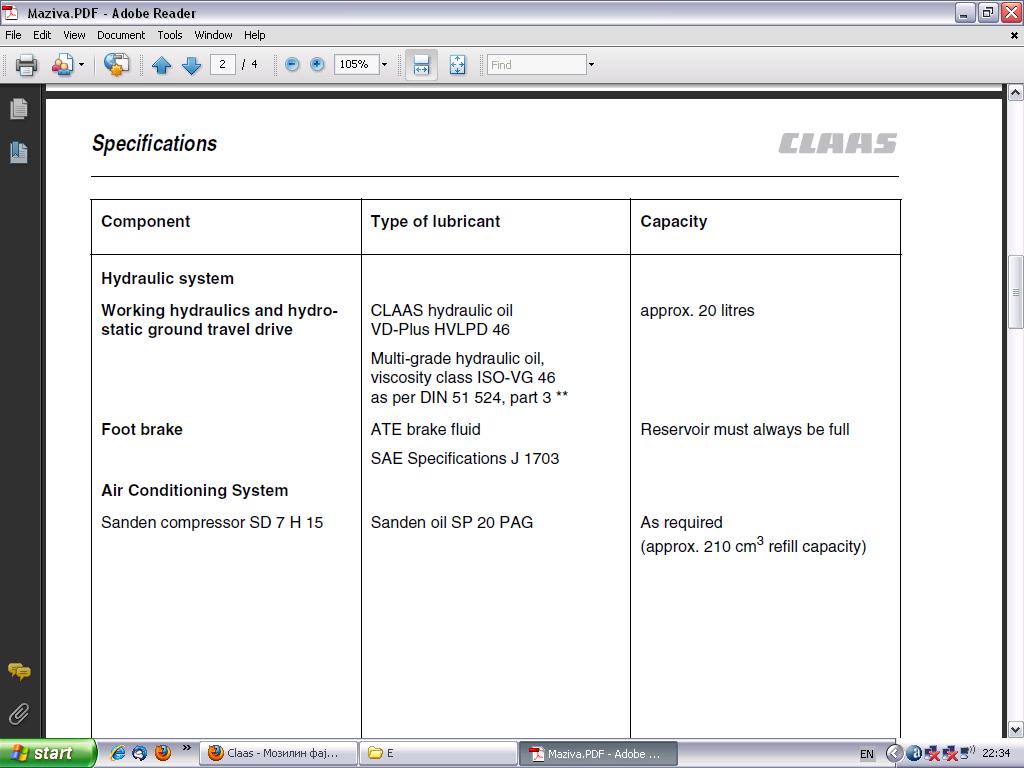Launch Firefox from Quick Launch

[x=163, y=753]
